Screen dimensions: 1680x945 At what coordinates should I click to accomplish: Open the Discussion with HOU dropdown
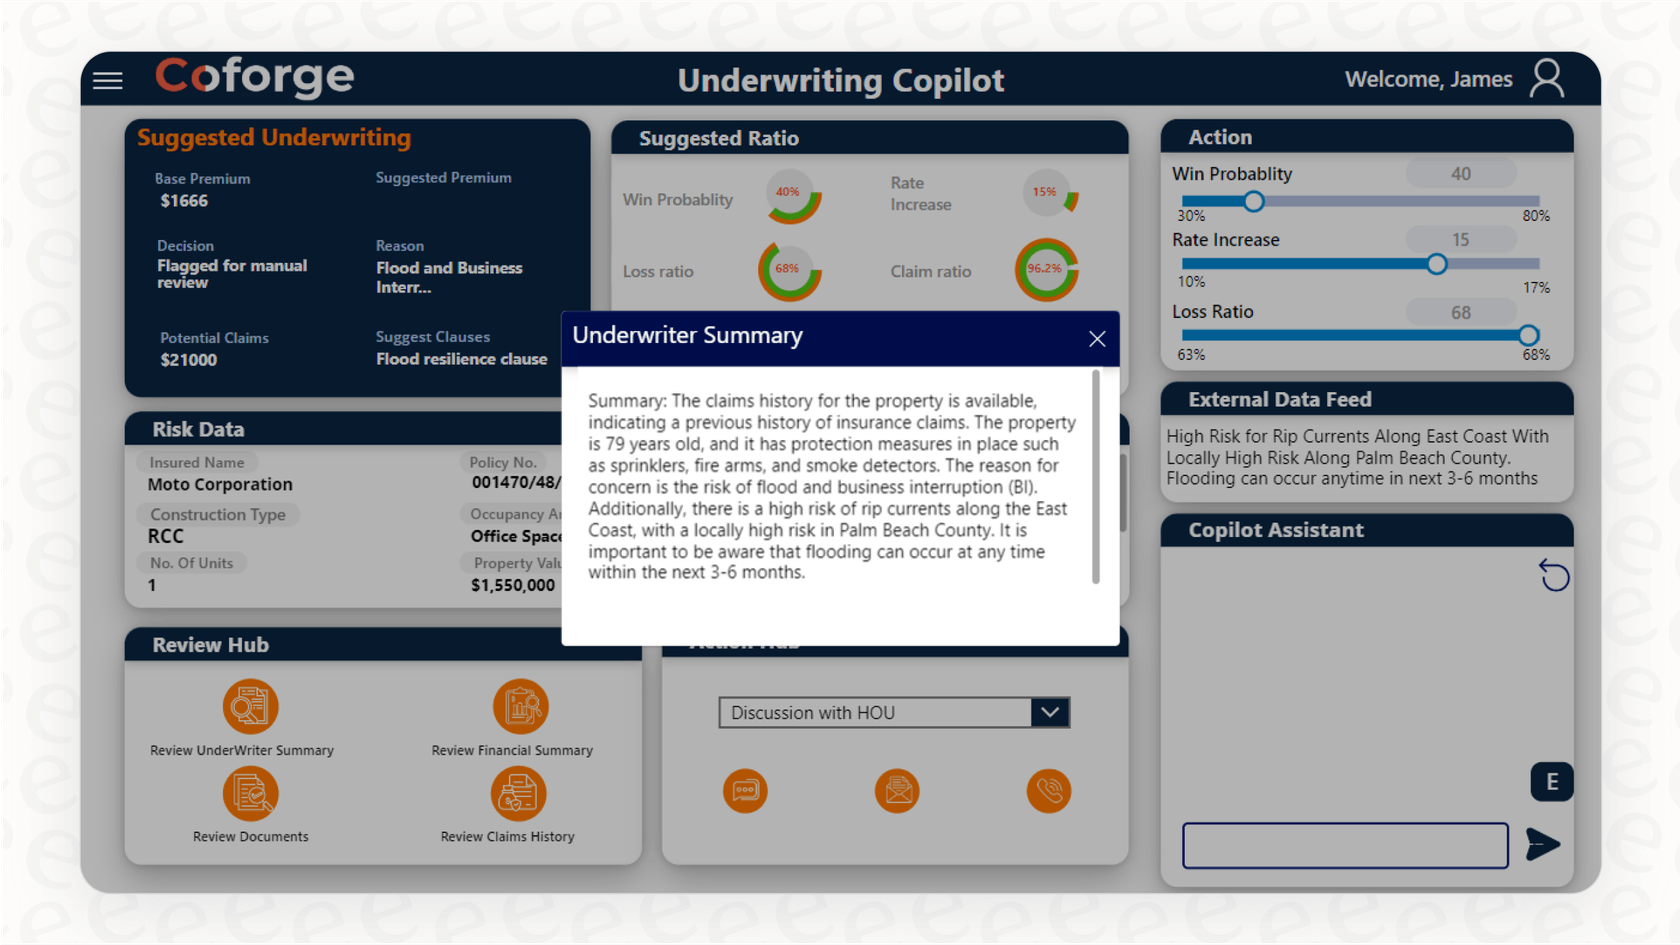(1049, 712)
